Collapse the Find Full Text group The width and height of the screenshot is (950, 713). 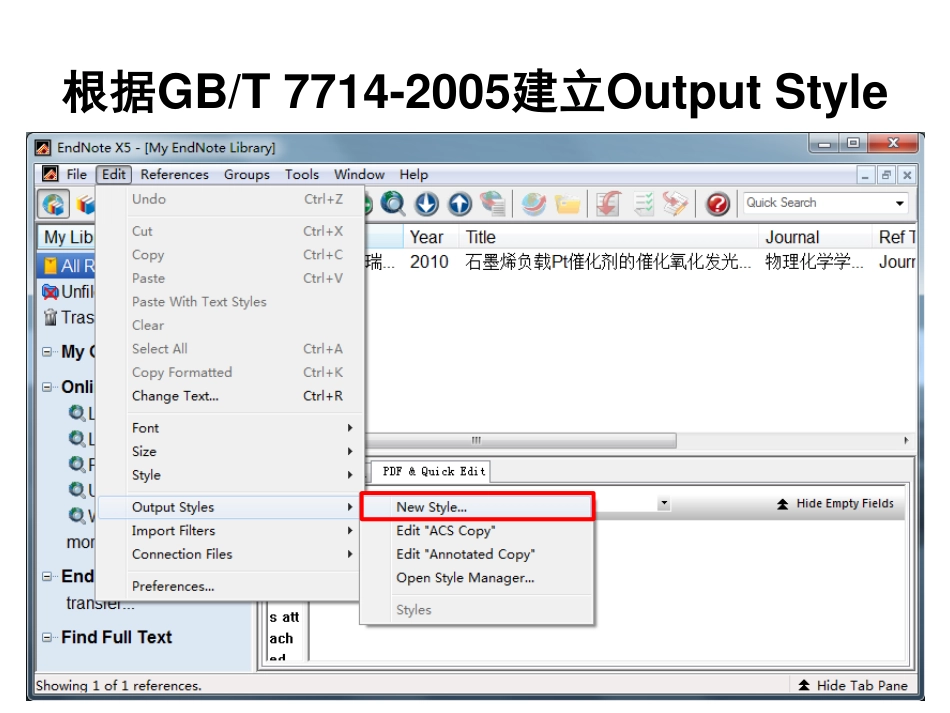click(48, 638)
